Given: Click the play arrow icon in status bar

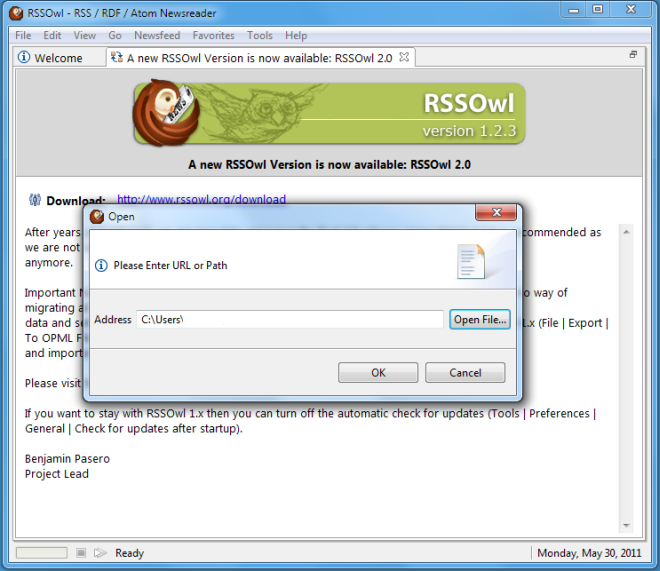Looking at the screenshot, I should [x=100, y=552].
